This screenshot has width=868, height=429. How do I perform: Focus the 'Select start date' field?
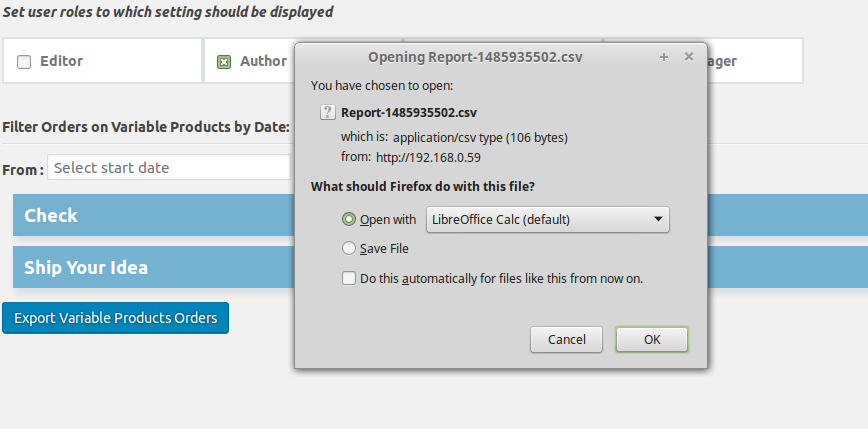[169, 167]
